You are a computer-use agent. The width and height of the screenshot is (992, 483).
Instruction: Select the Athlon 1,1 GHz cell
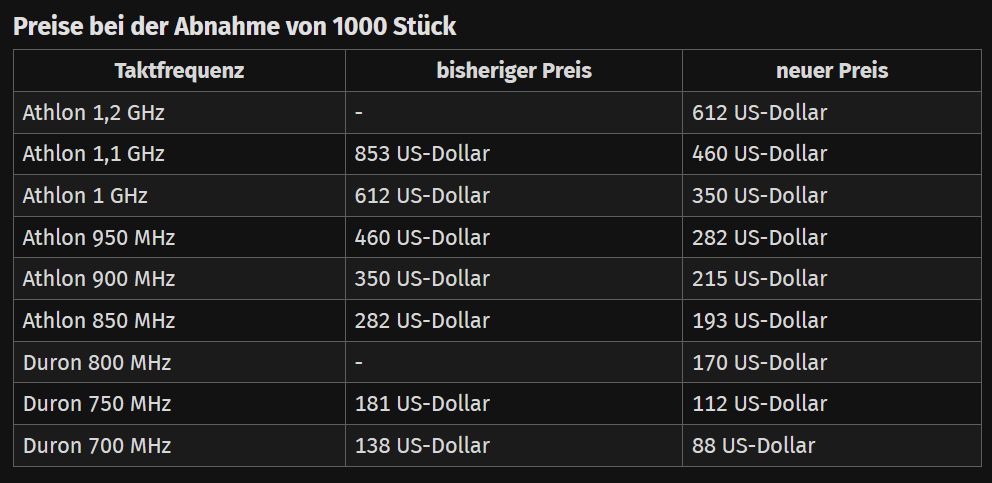click(94, 154)
